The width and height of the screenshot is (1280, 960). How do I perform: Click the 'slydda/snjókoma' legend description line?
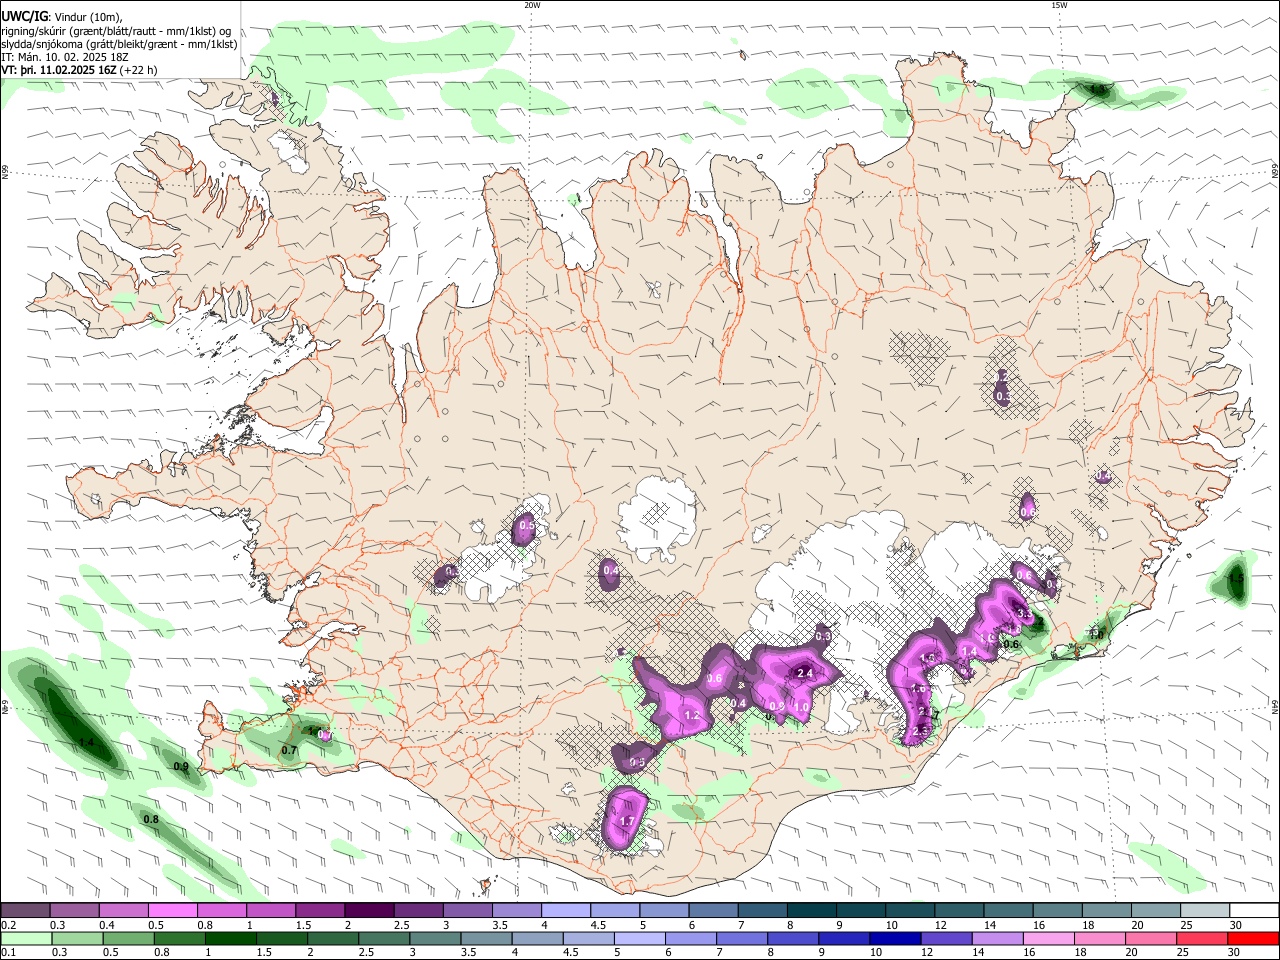pos(119,44)
